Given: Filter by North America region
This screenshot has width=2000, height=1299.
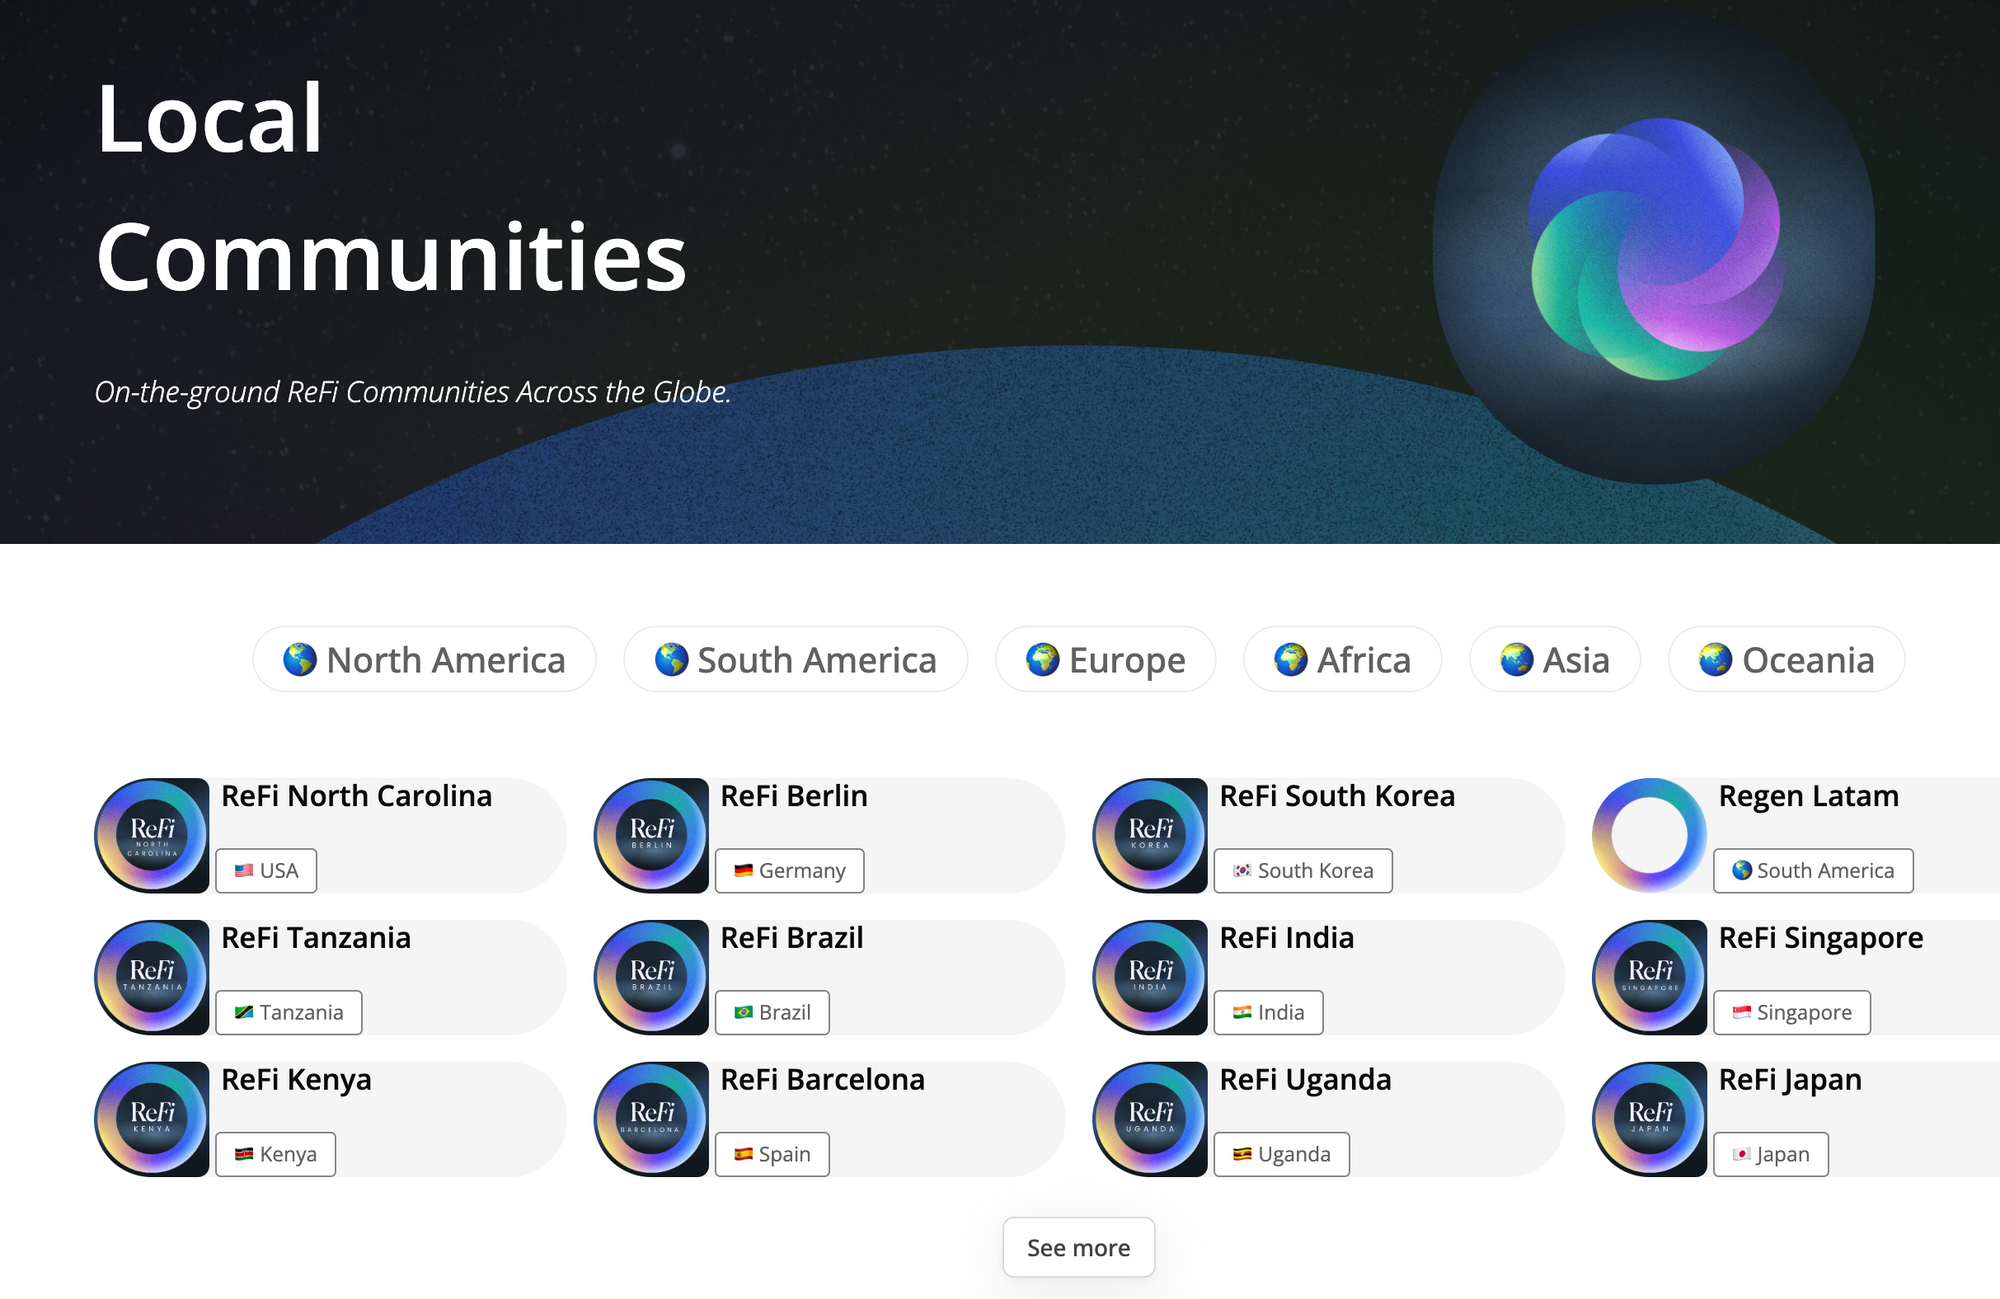Looking at the screenshot, I should [x=424, y=660].
